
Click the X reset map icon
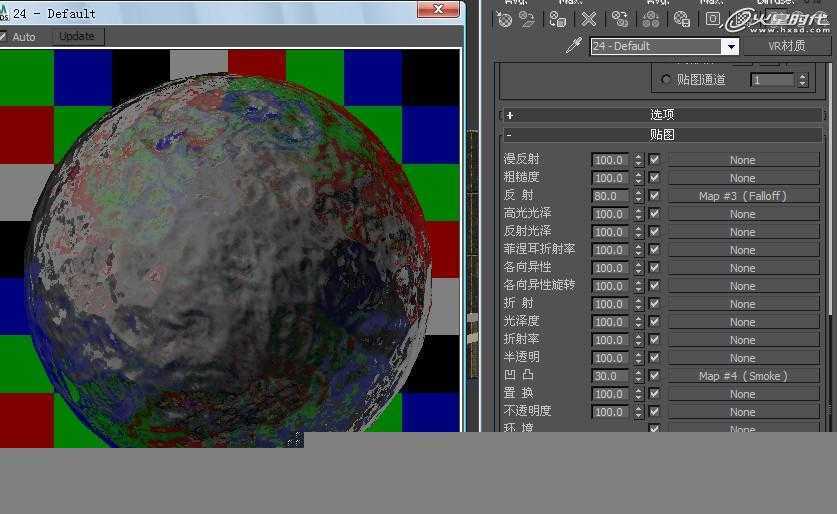coord(589,20)
